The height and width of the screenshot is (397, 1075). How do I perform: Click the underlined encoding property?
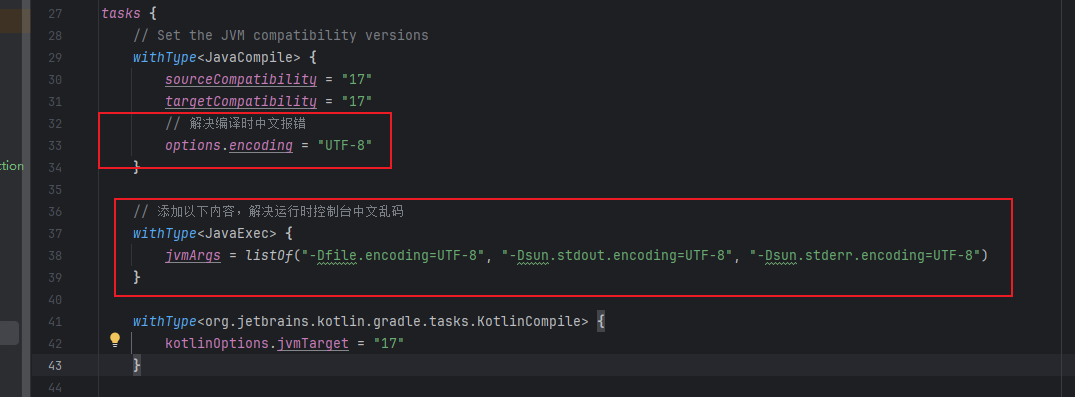(x=261, y=145)
